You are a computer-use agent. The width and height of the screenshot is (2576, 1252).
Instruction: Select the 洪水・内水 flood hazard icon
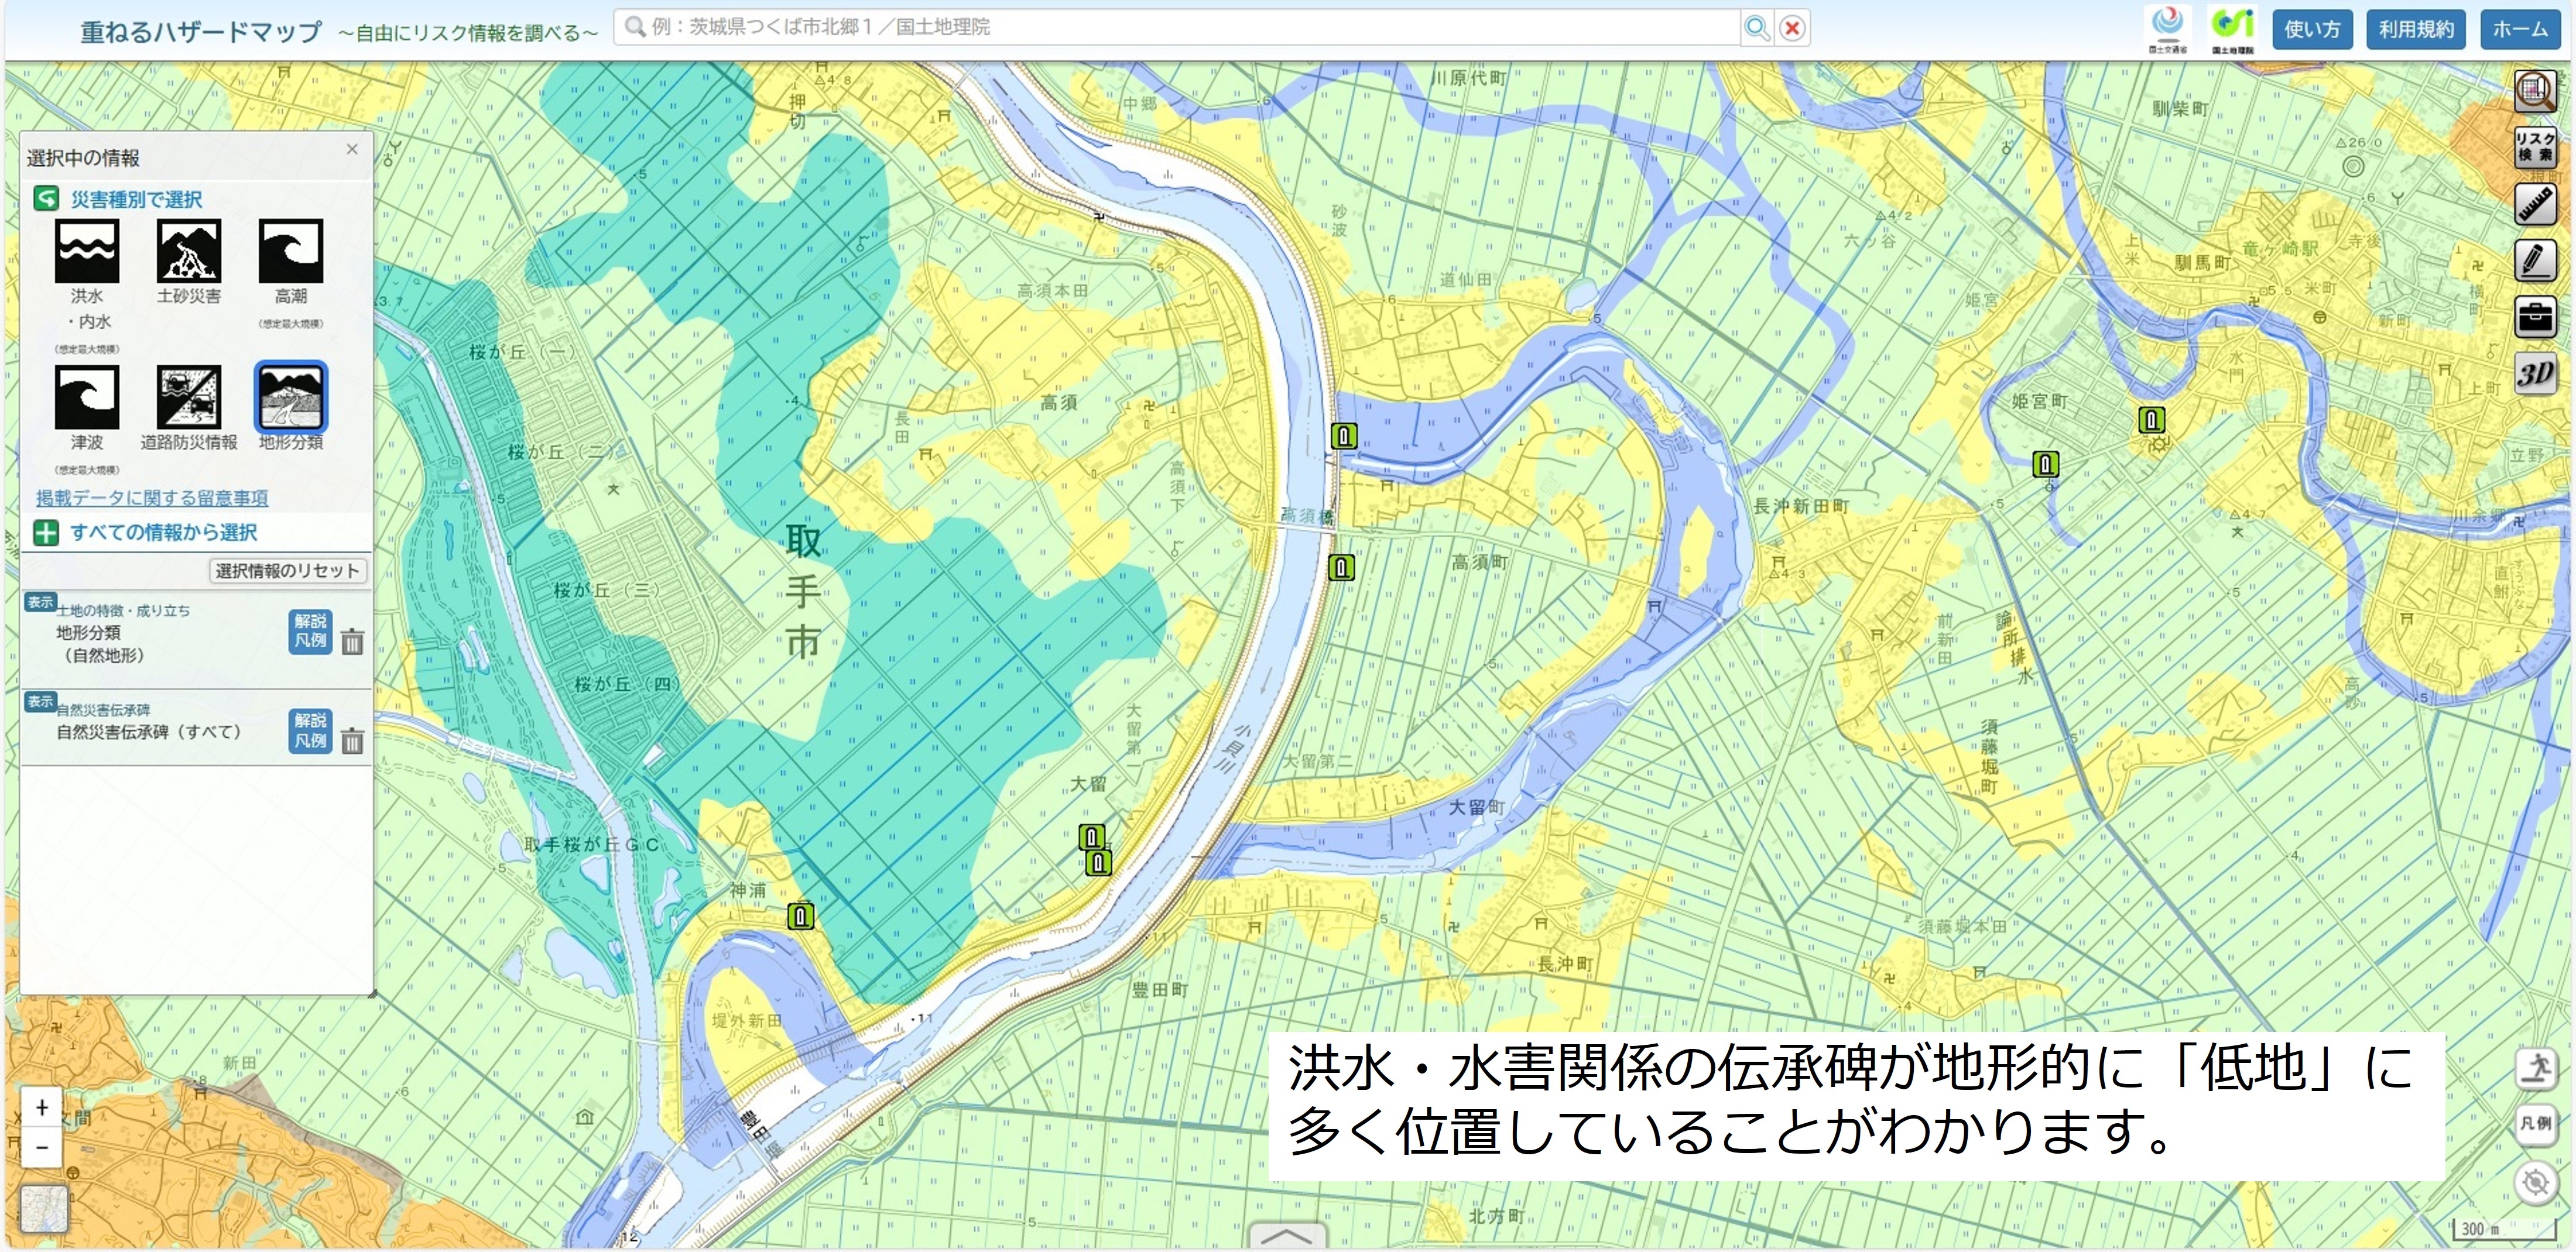(87, 251)
